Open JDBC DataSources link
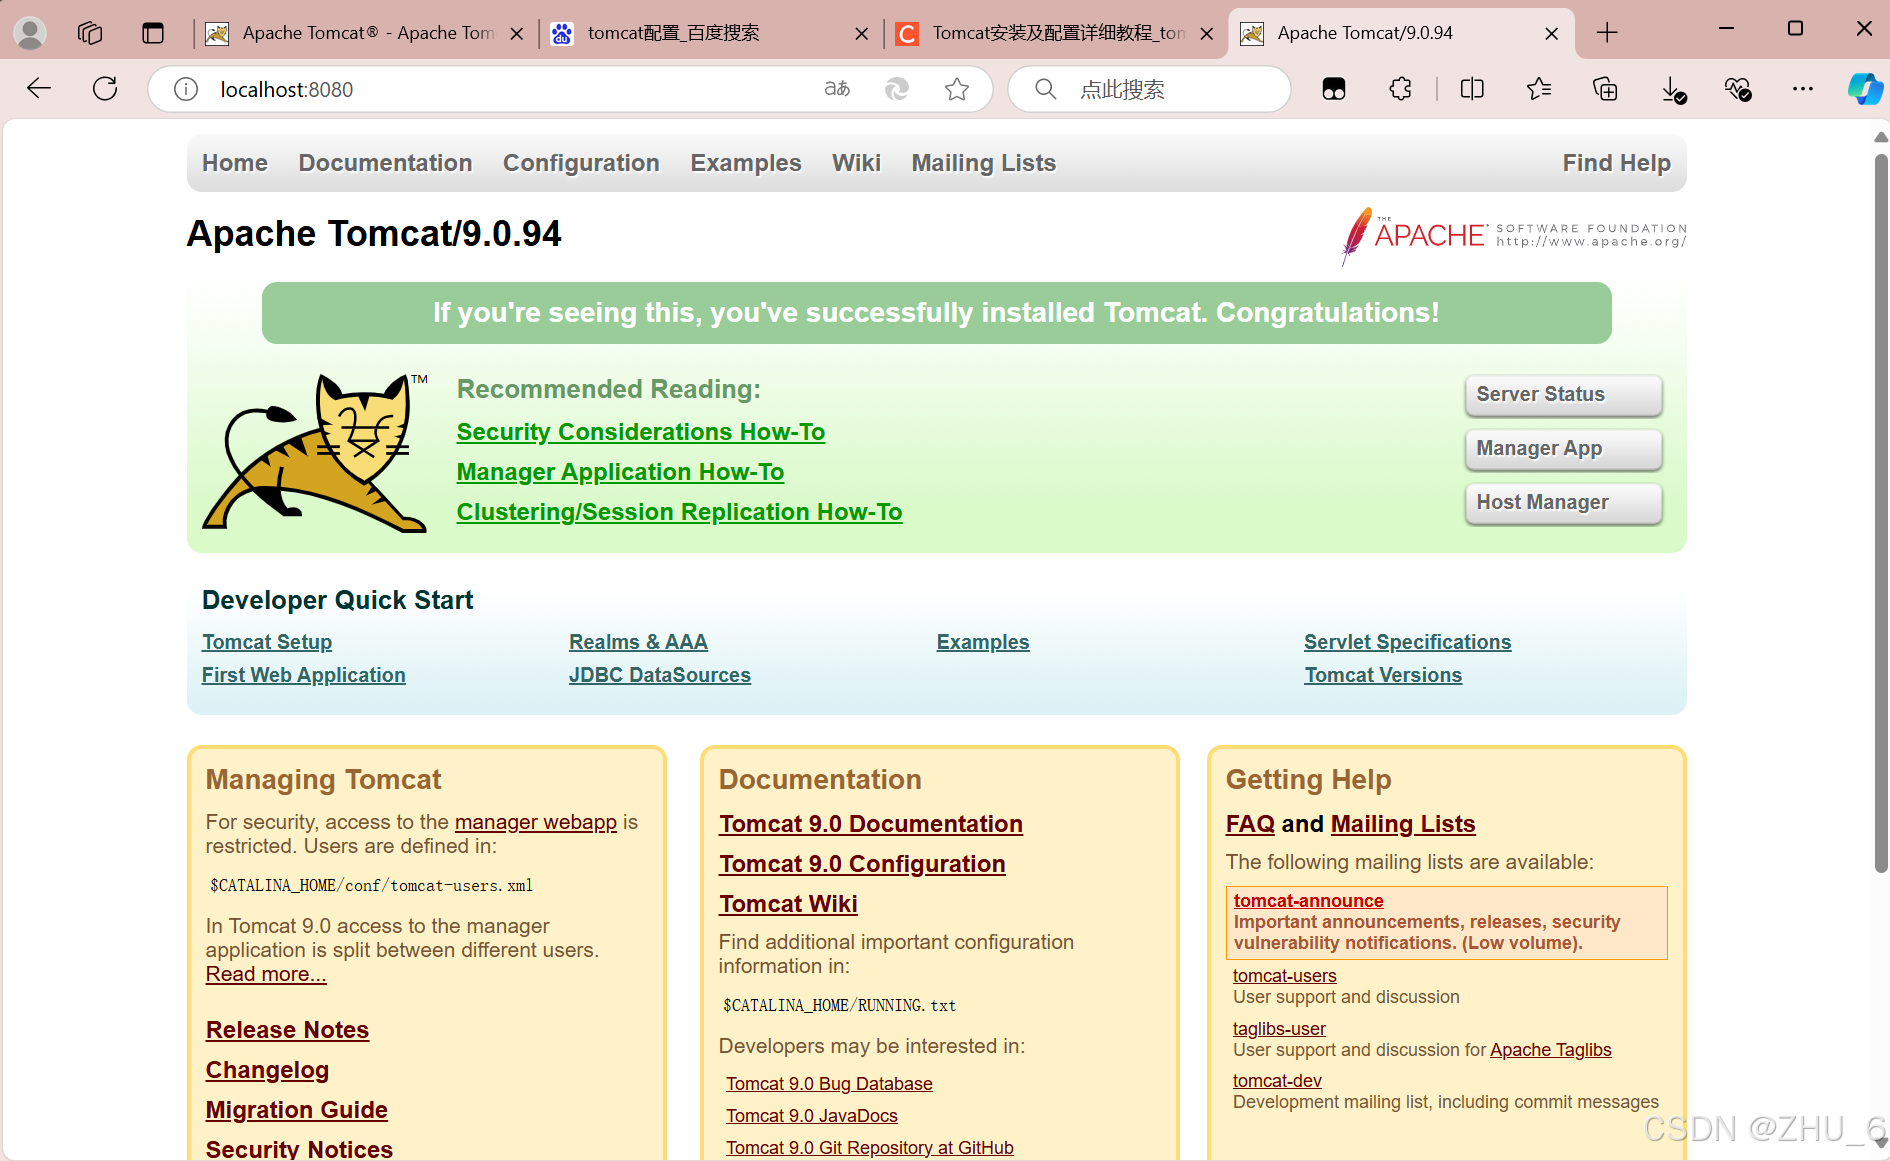1890x1161 pixels. pos(660,675)
